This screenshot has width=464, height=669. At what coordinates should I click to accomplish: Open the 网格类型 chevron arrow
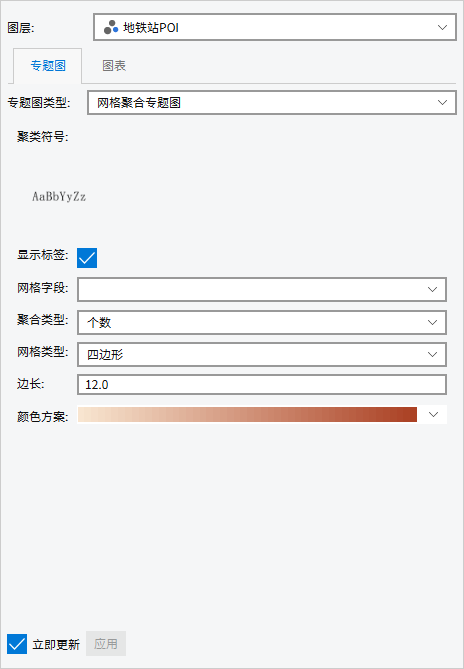432,355
